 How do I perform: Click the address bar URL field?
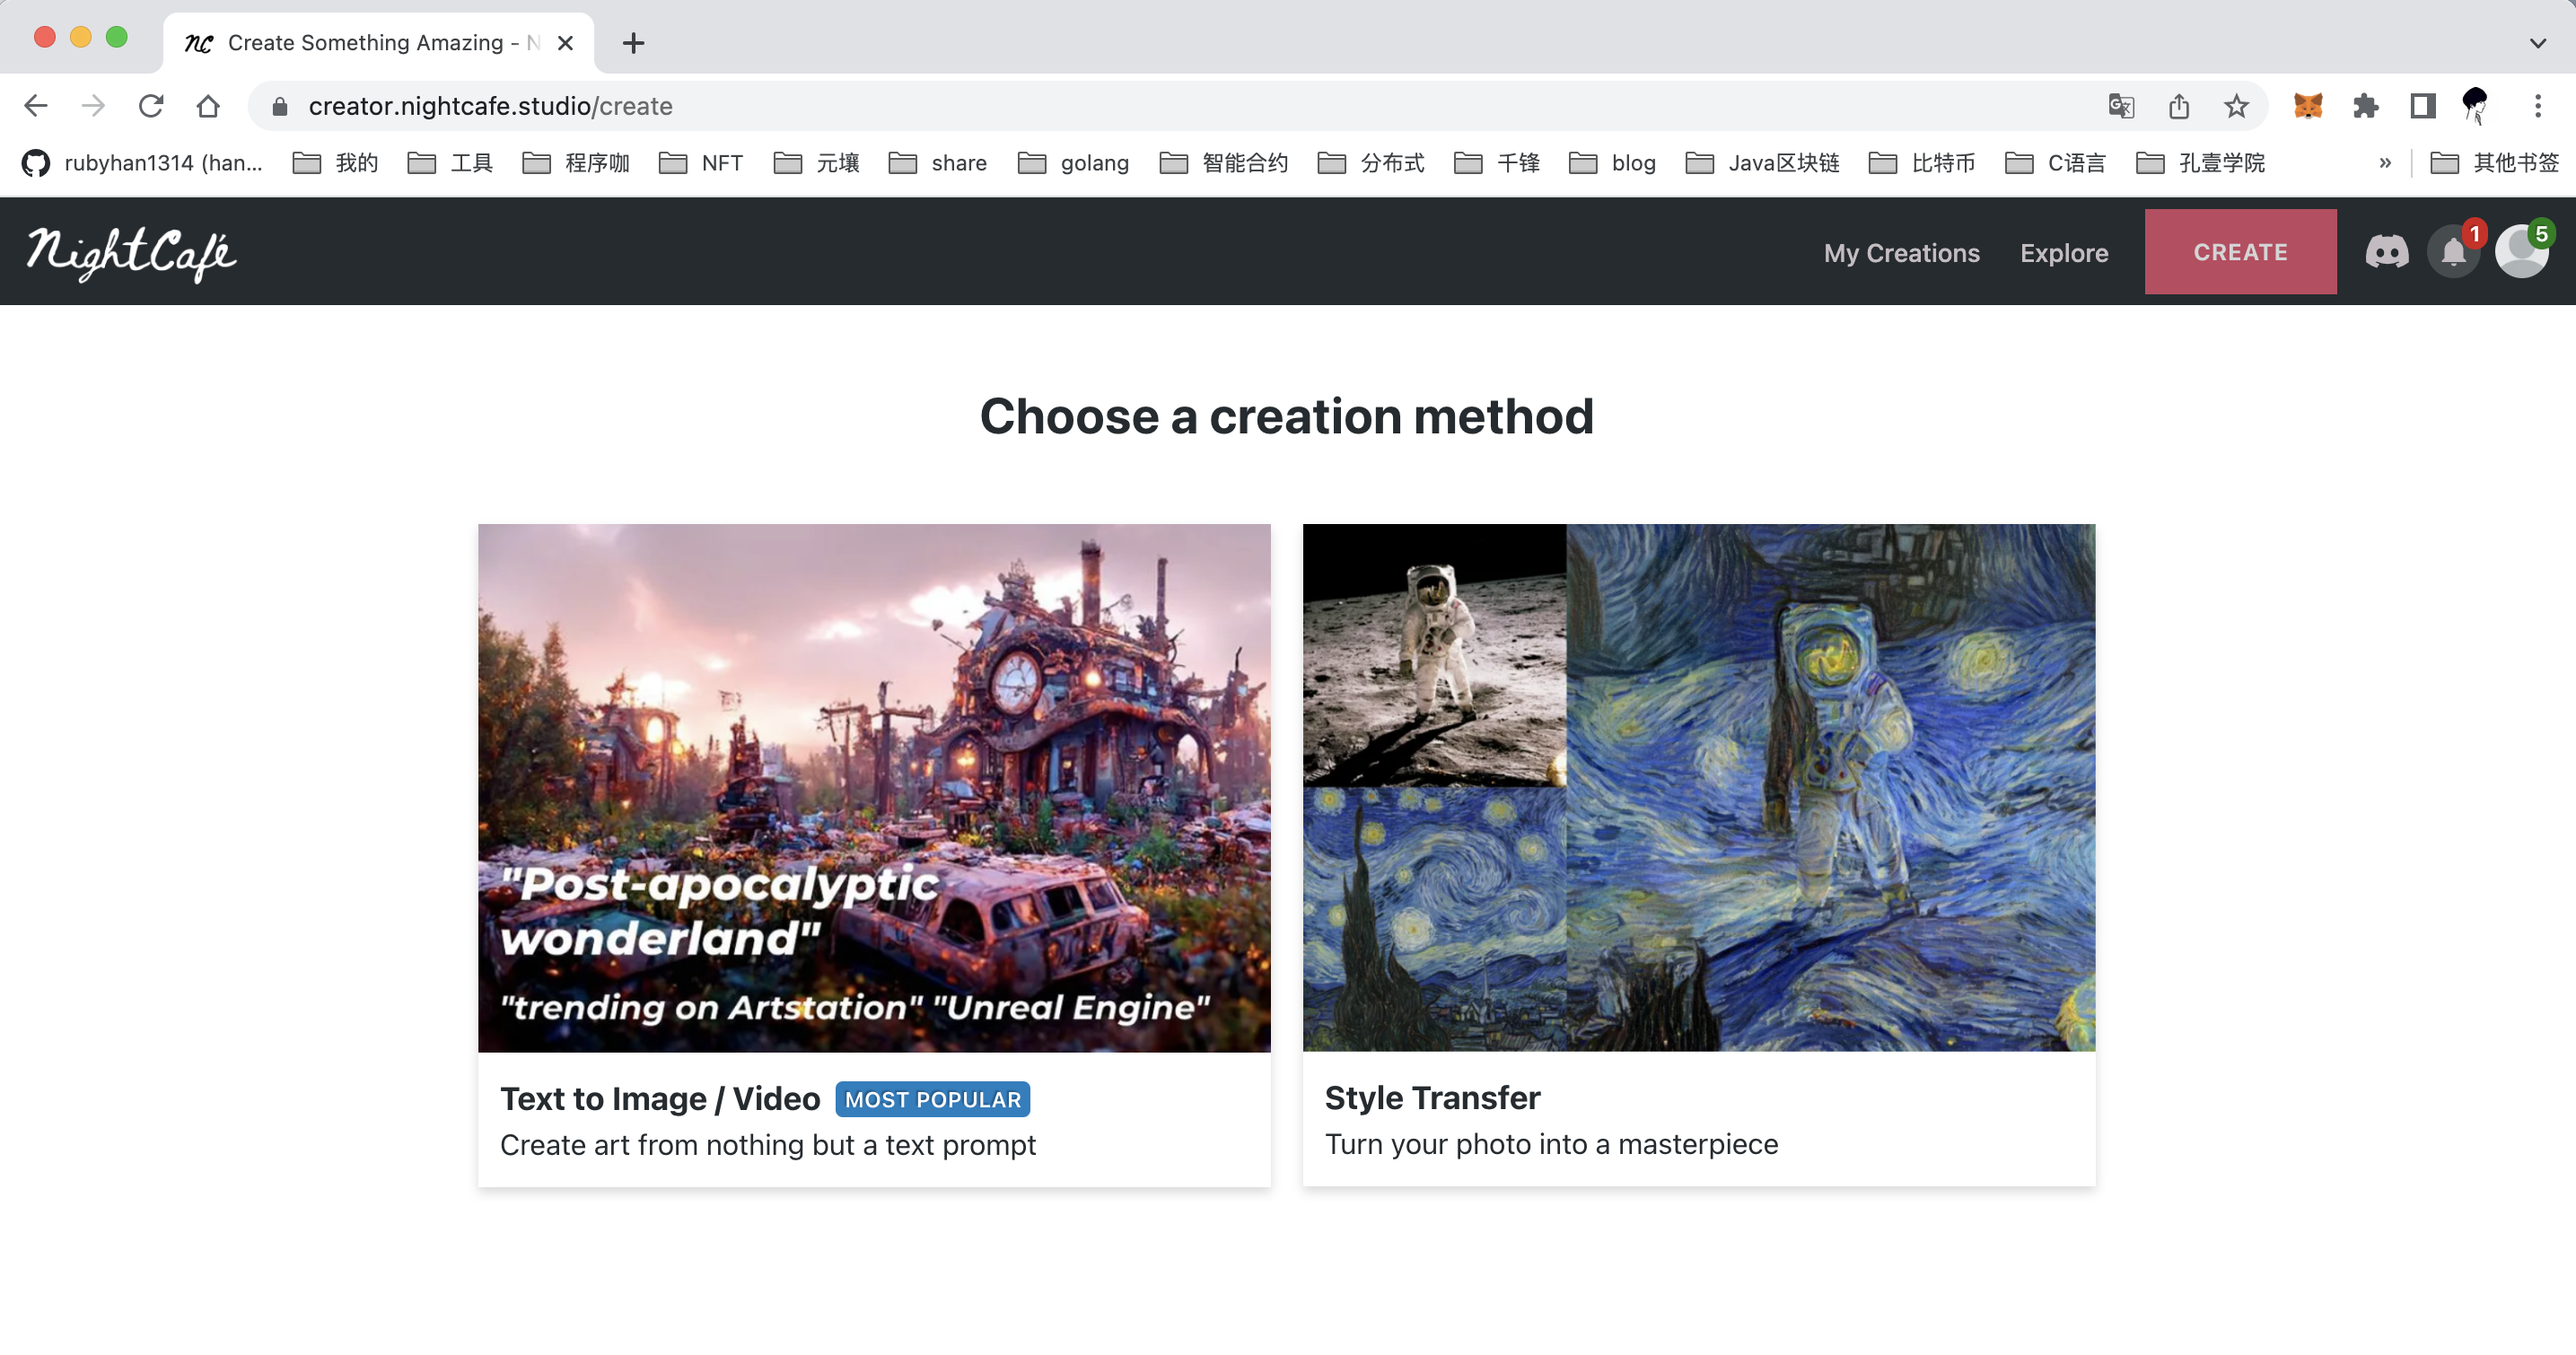click(x=491, y=106)
